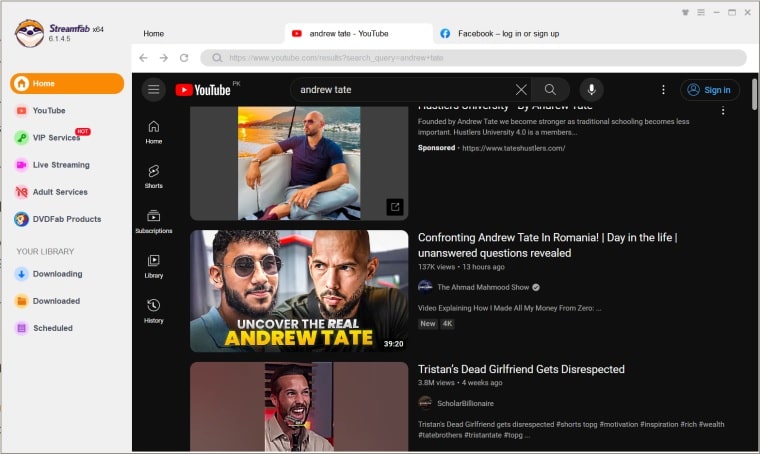This screenshot has height=454, width=760.
Task: Switch to the Home browser tab
Action: 154,33
